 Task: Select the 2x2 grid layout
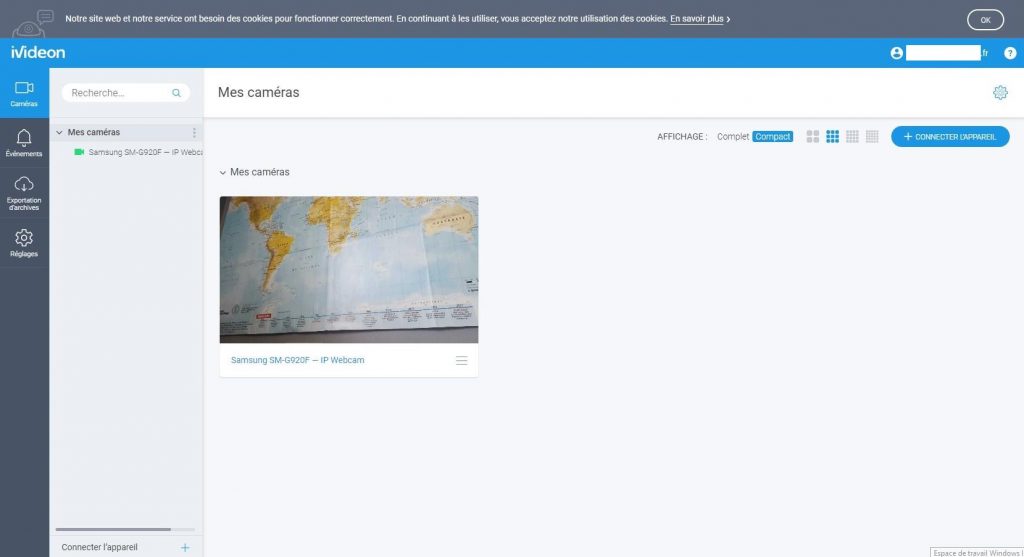(x=813, y=137)
